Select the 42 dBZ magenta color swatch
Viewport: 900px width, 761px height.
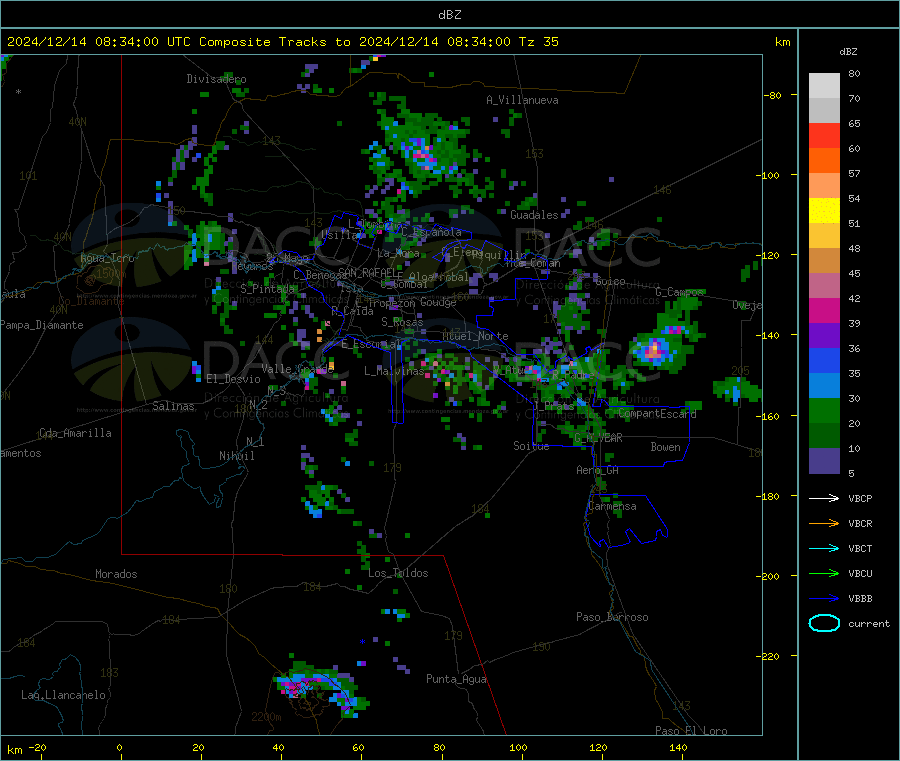tap(824, 310)
